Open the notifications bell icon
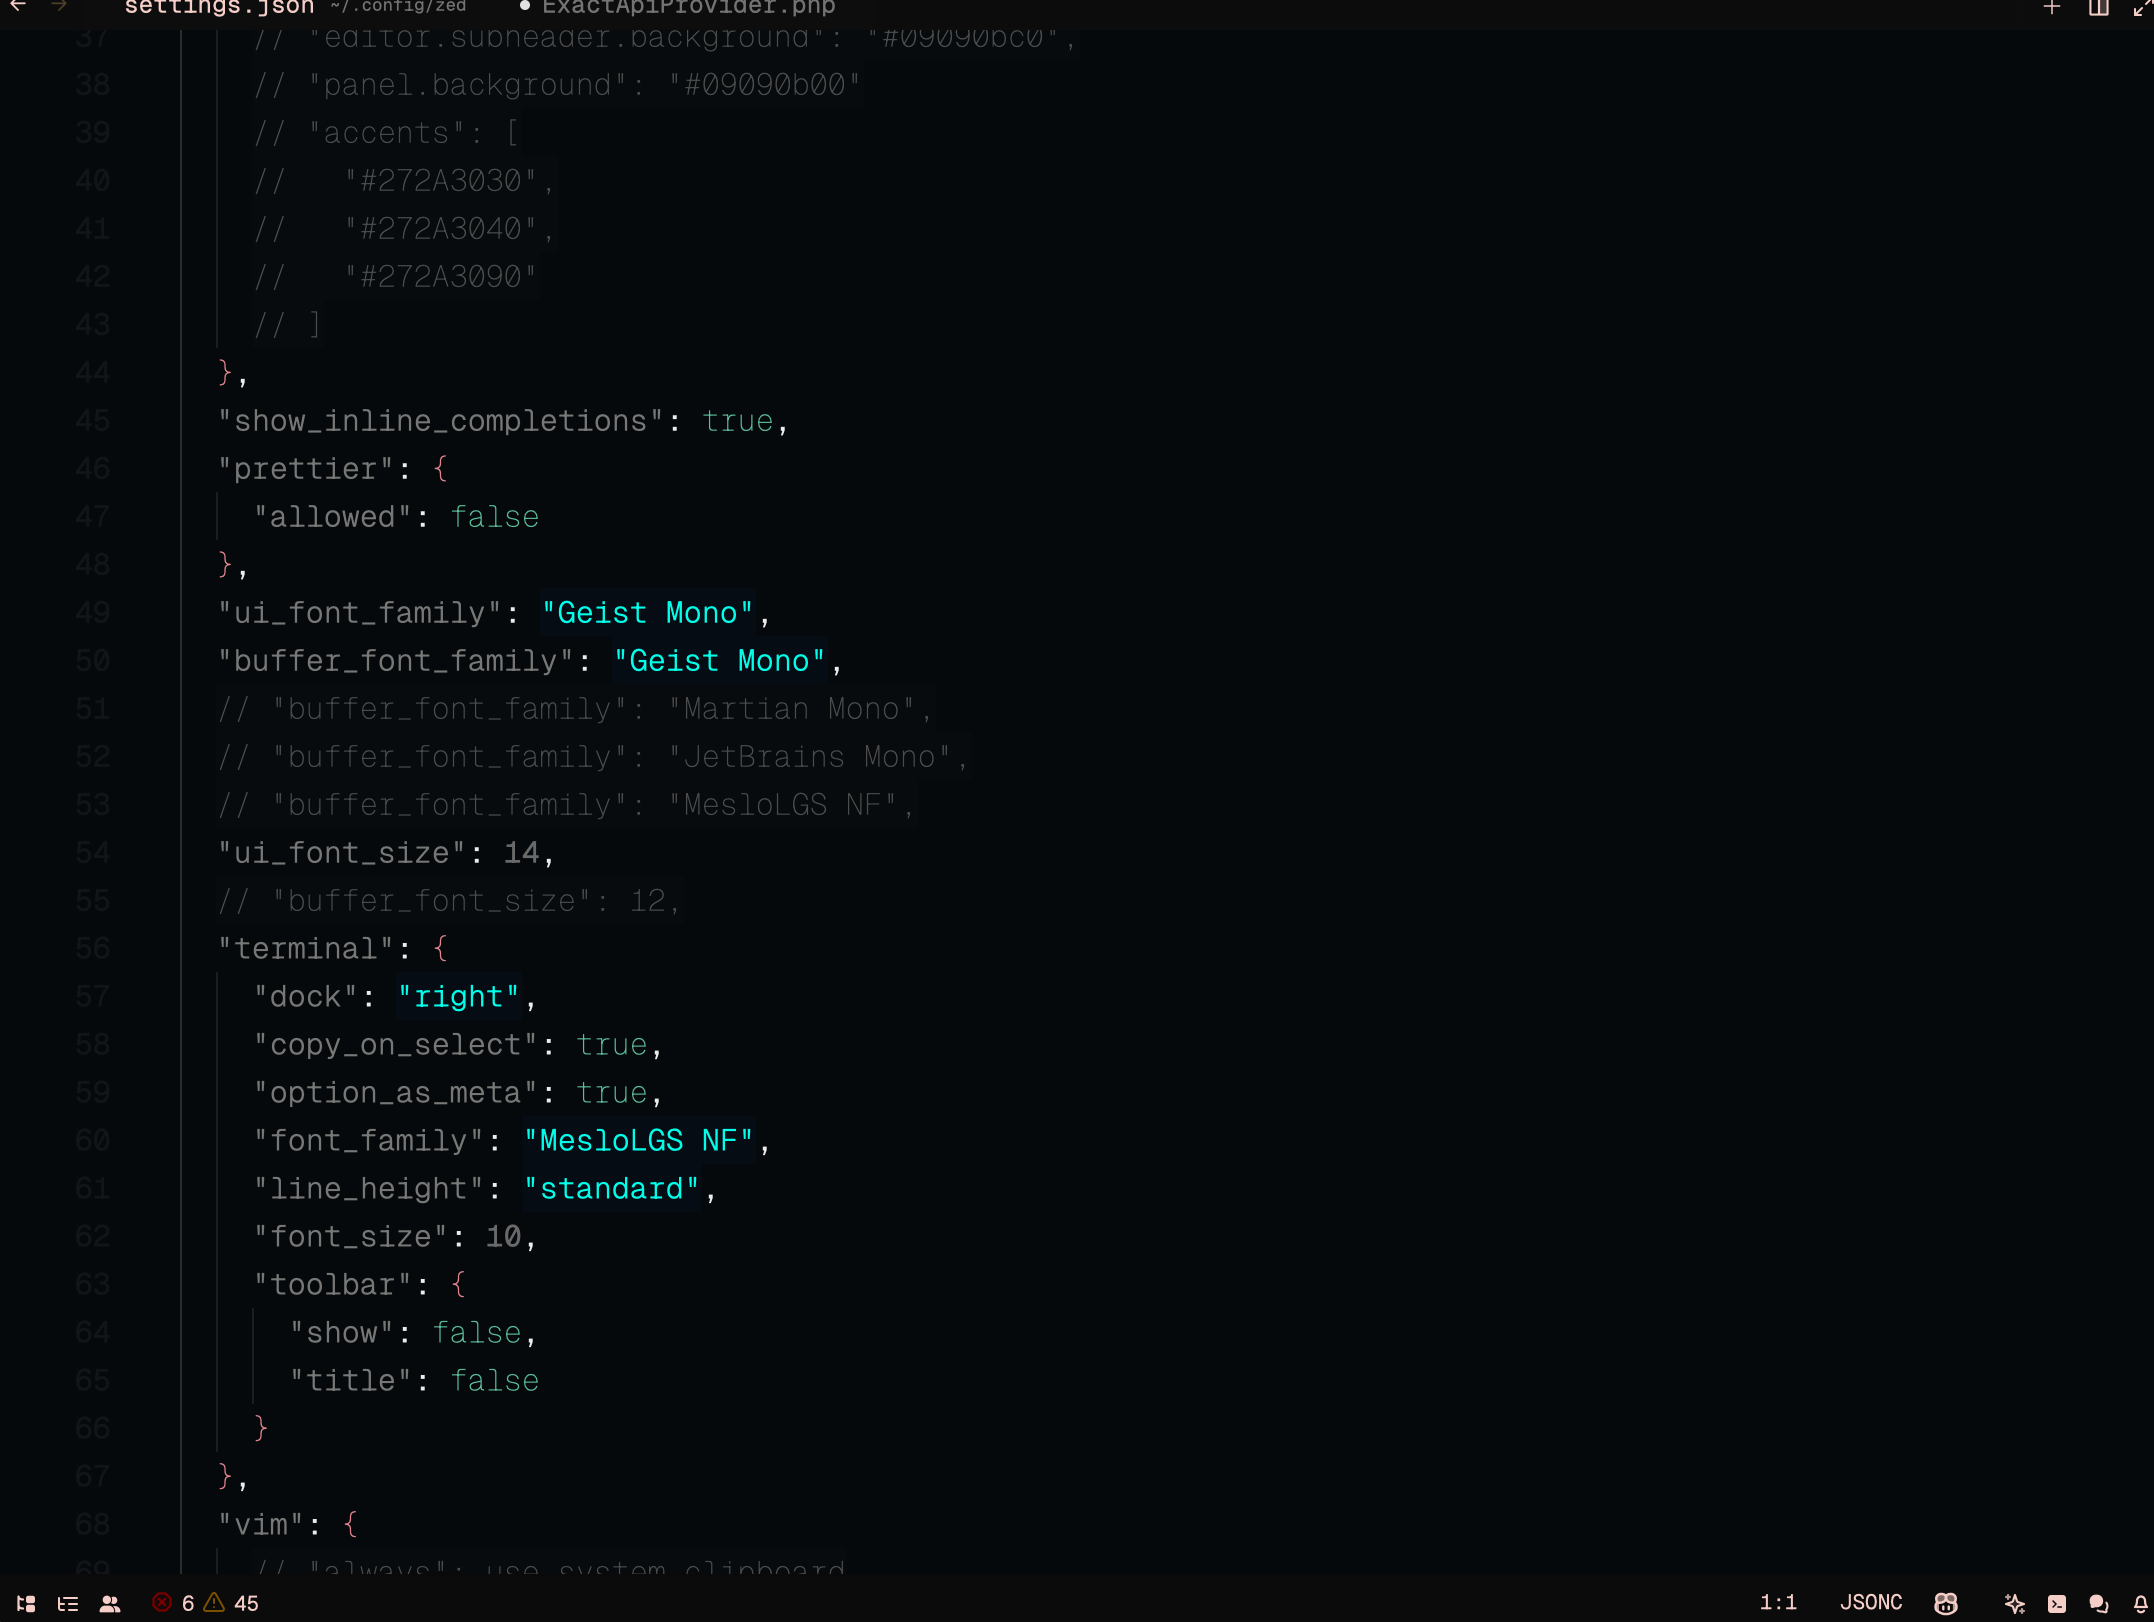Image resolution: width=2154 pixels, height=1622 pixels. coord(2141,1603)
